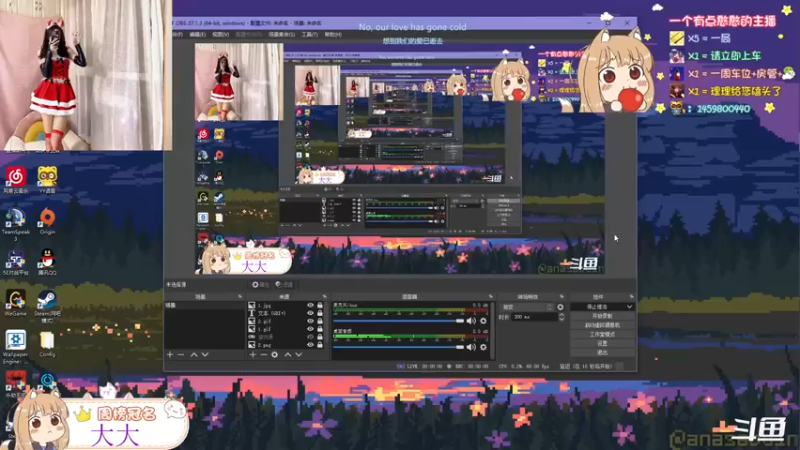Adjust the transition duration stepper arrows
800x450 pixels.
pyautogui.click(x=561, y=317)
